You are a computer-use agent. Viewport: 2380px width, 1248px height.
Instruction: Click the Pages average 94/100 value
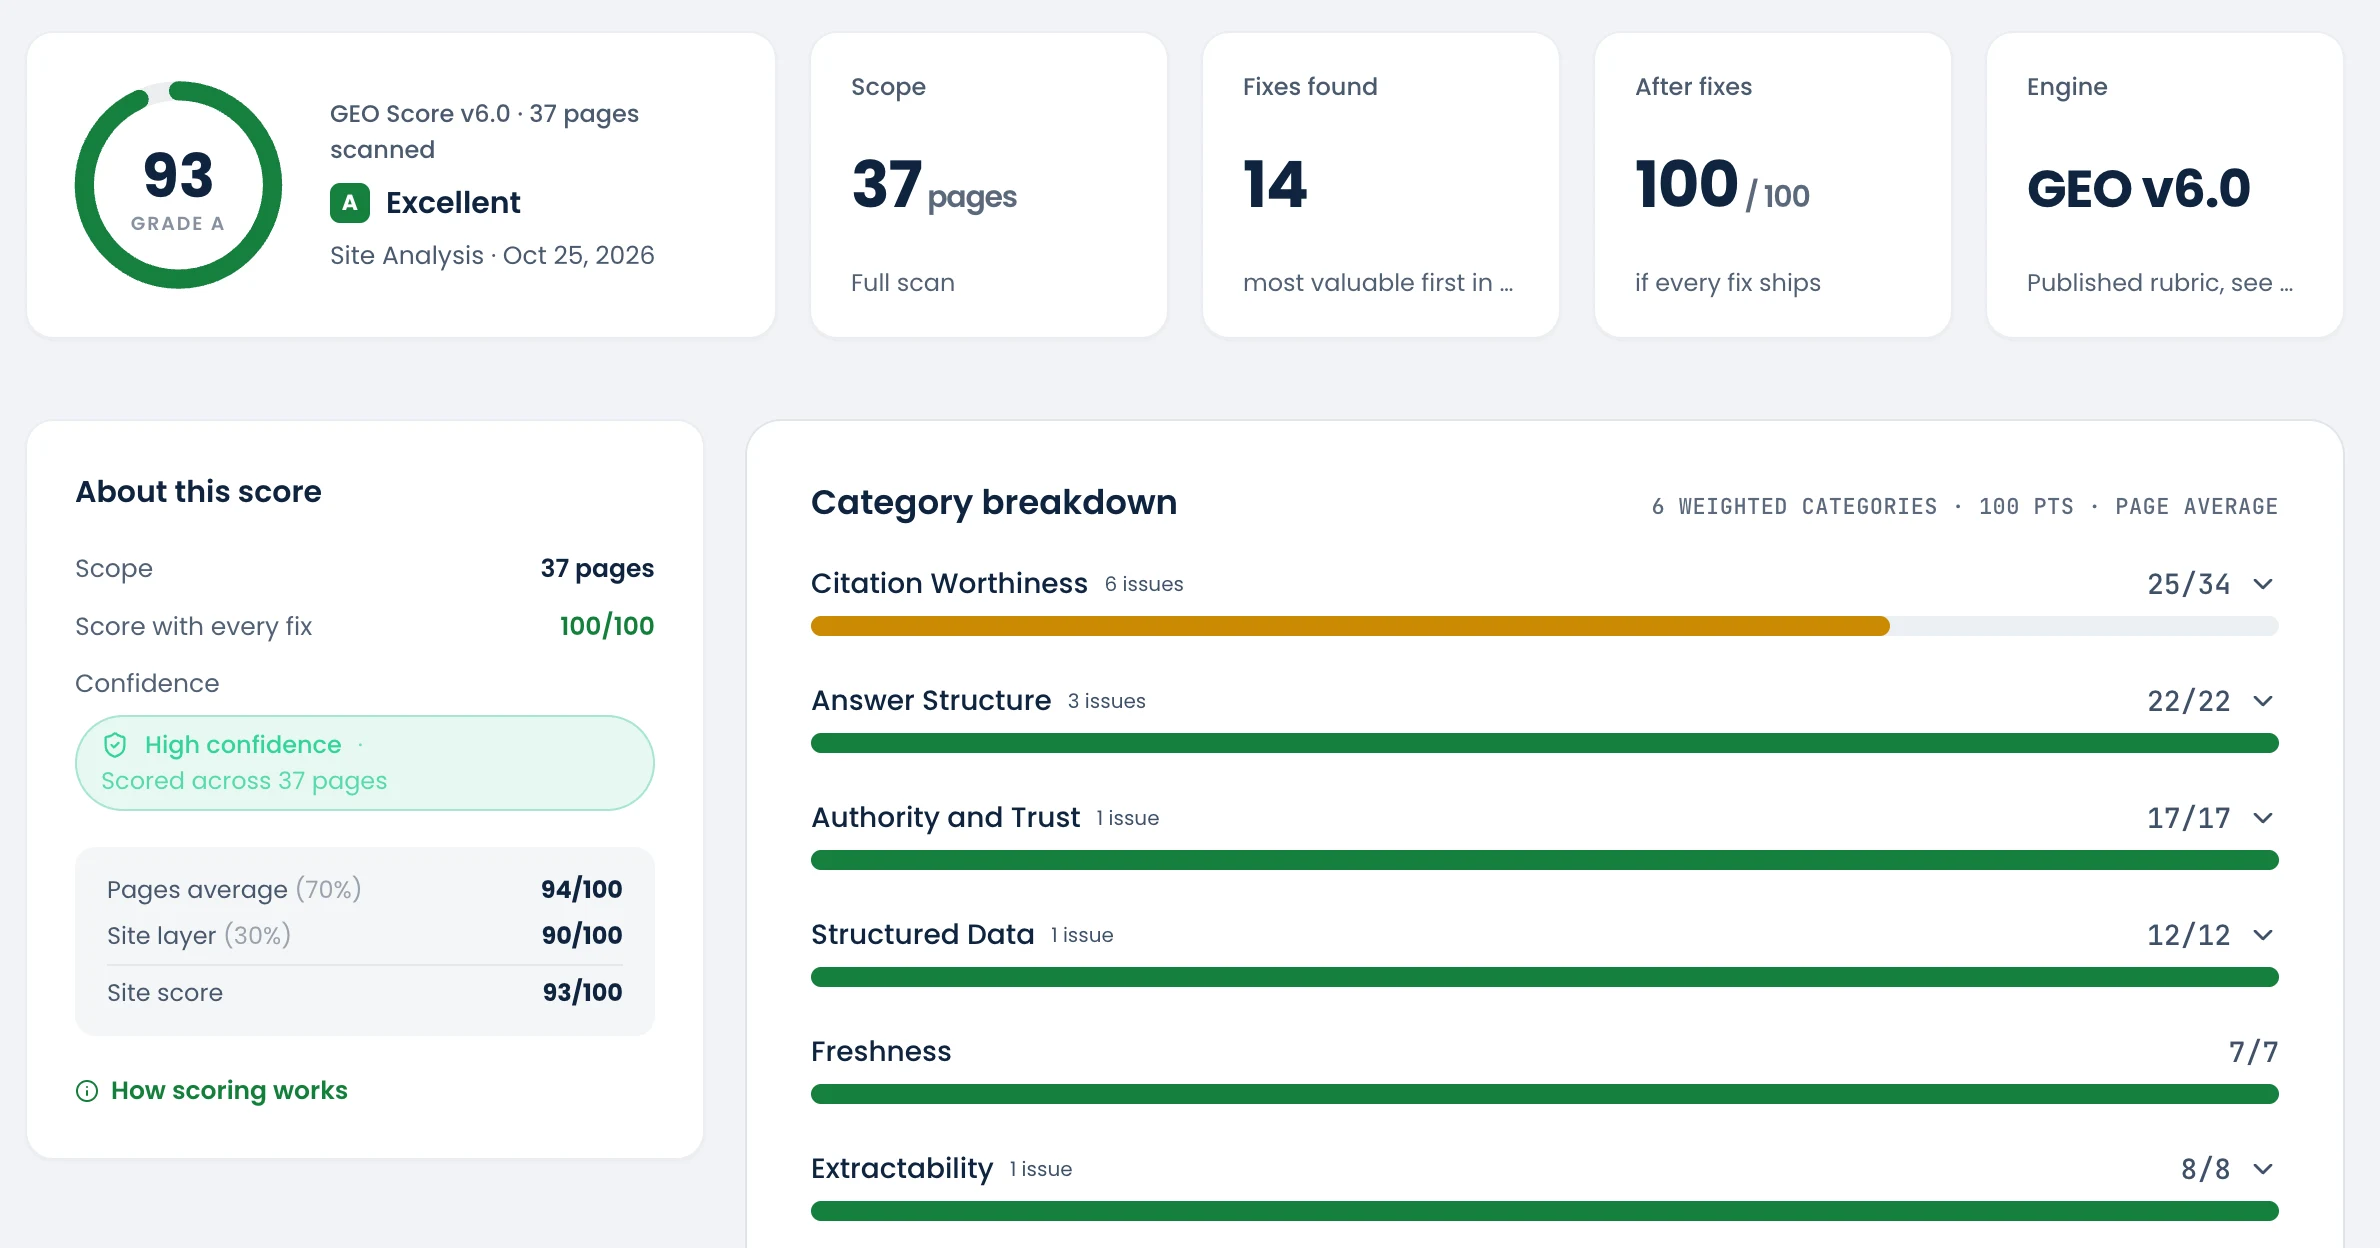(x=582, y=889)
